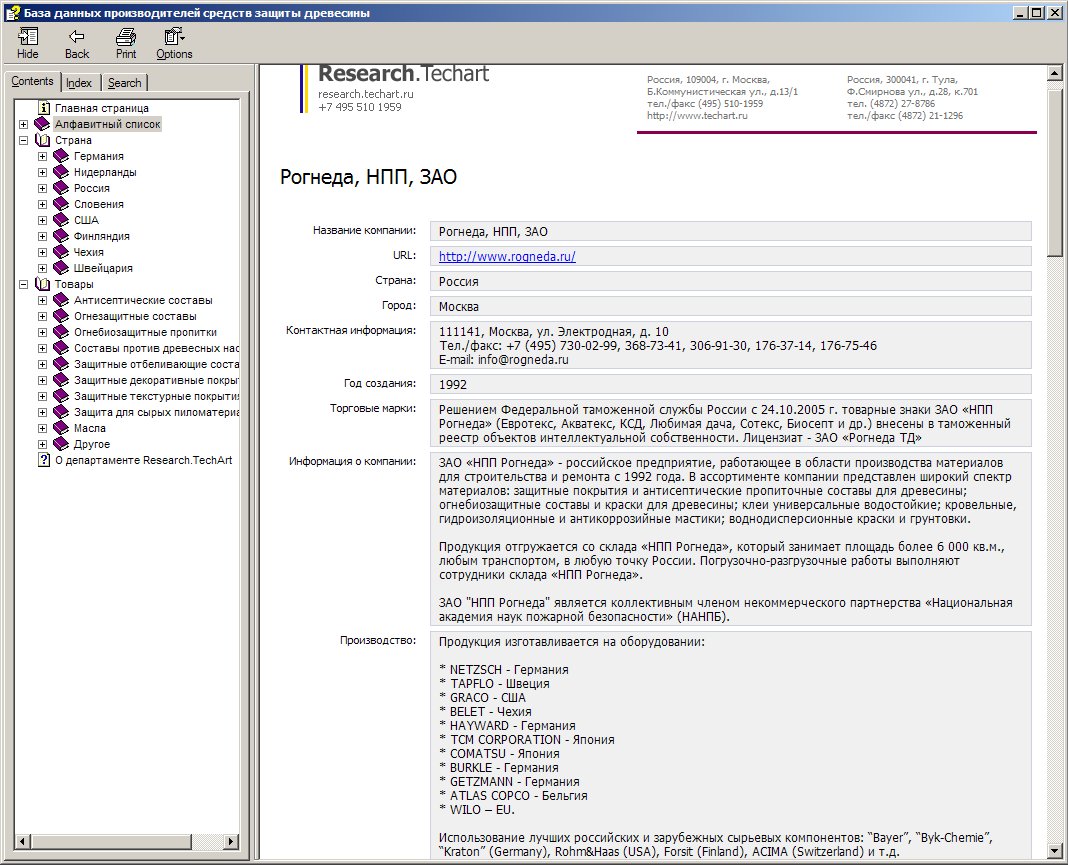The height and width of the screenshot is (865, 1068).
Task: Select Защитные текстурные покрытия item
Action: pos(156,396)
